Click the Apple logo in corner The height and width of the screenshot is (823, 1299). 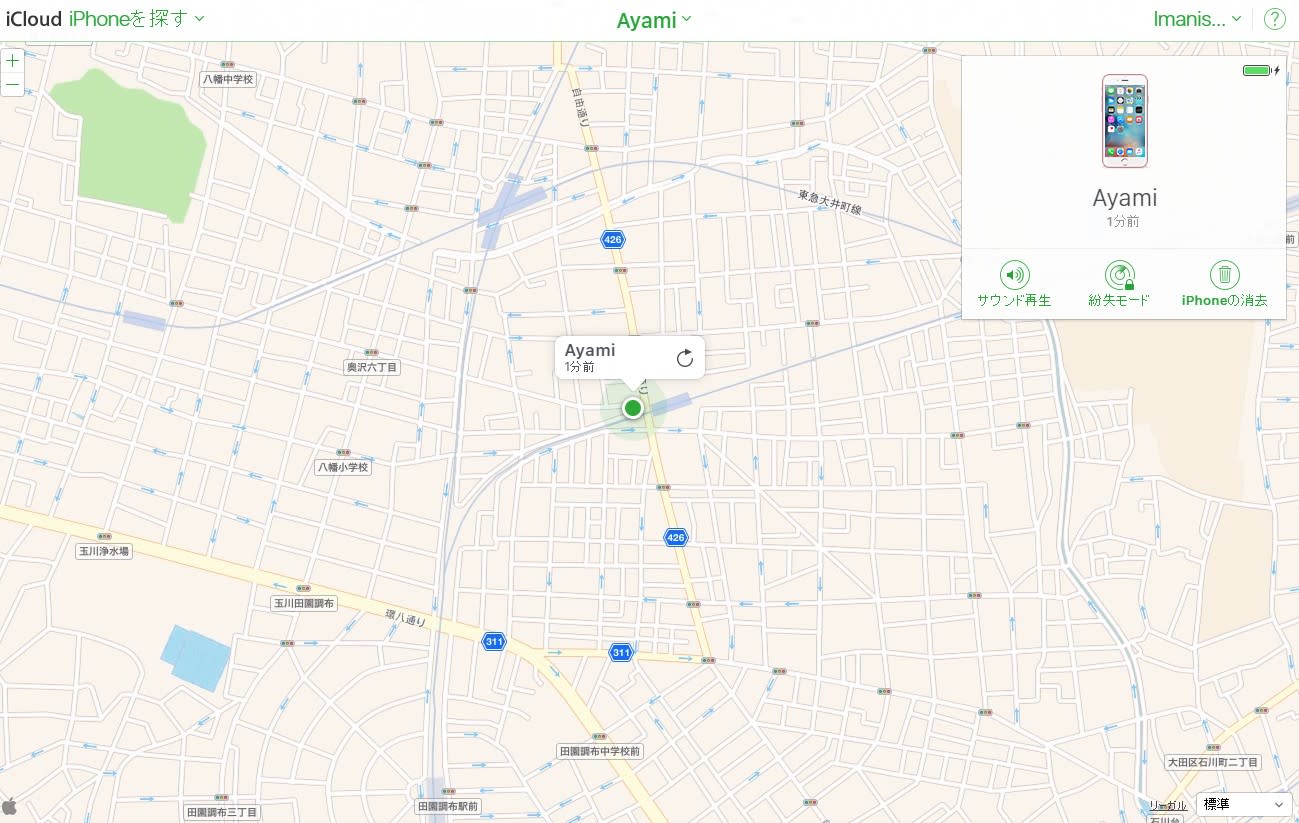[9, 806]
